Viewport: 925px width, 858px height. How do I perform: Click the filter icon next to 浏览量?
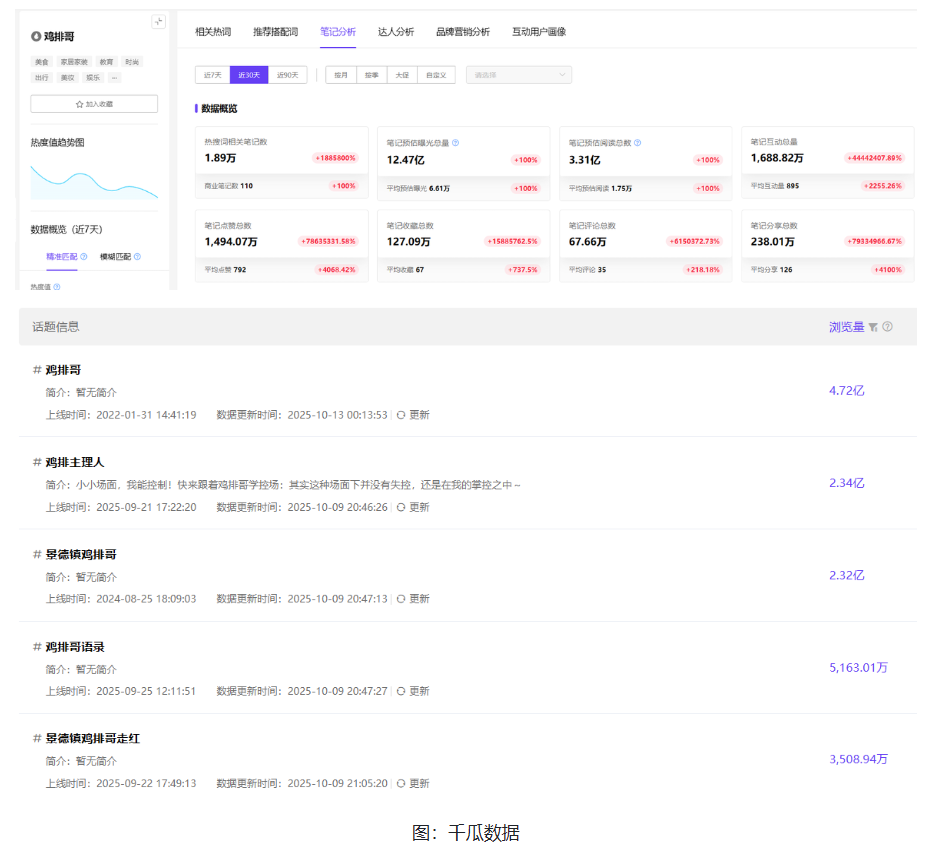873,327
